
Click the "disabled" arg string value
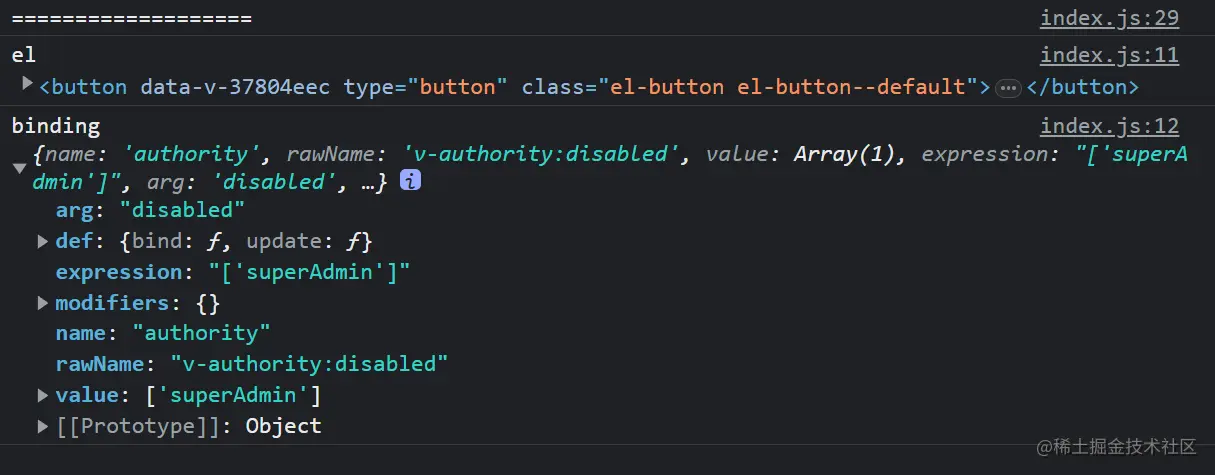(x=182, y=210)
